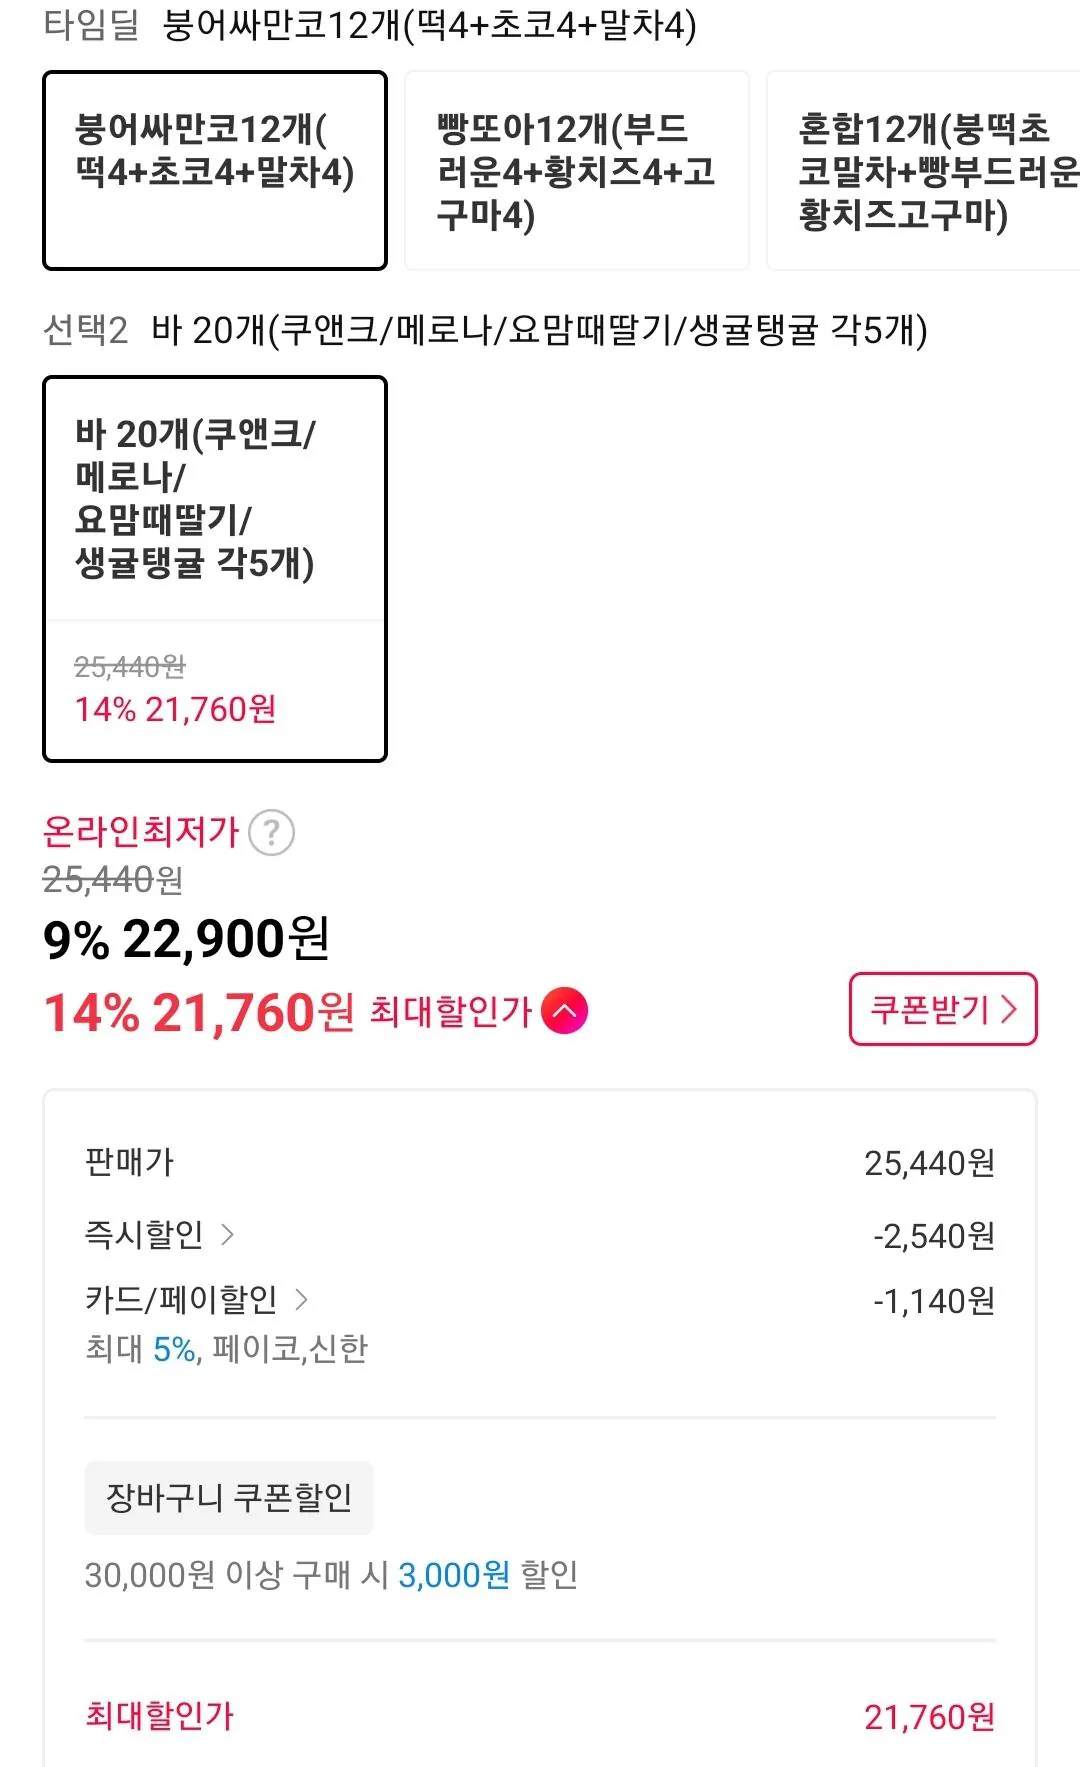Tap the large red 14% 21,760원 price
Image resolution: width=1080 pixels, height=1767 pixels.
pos(199,1012)
